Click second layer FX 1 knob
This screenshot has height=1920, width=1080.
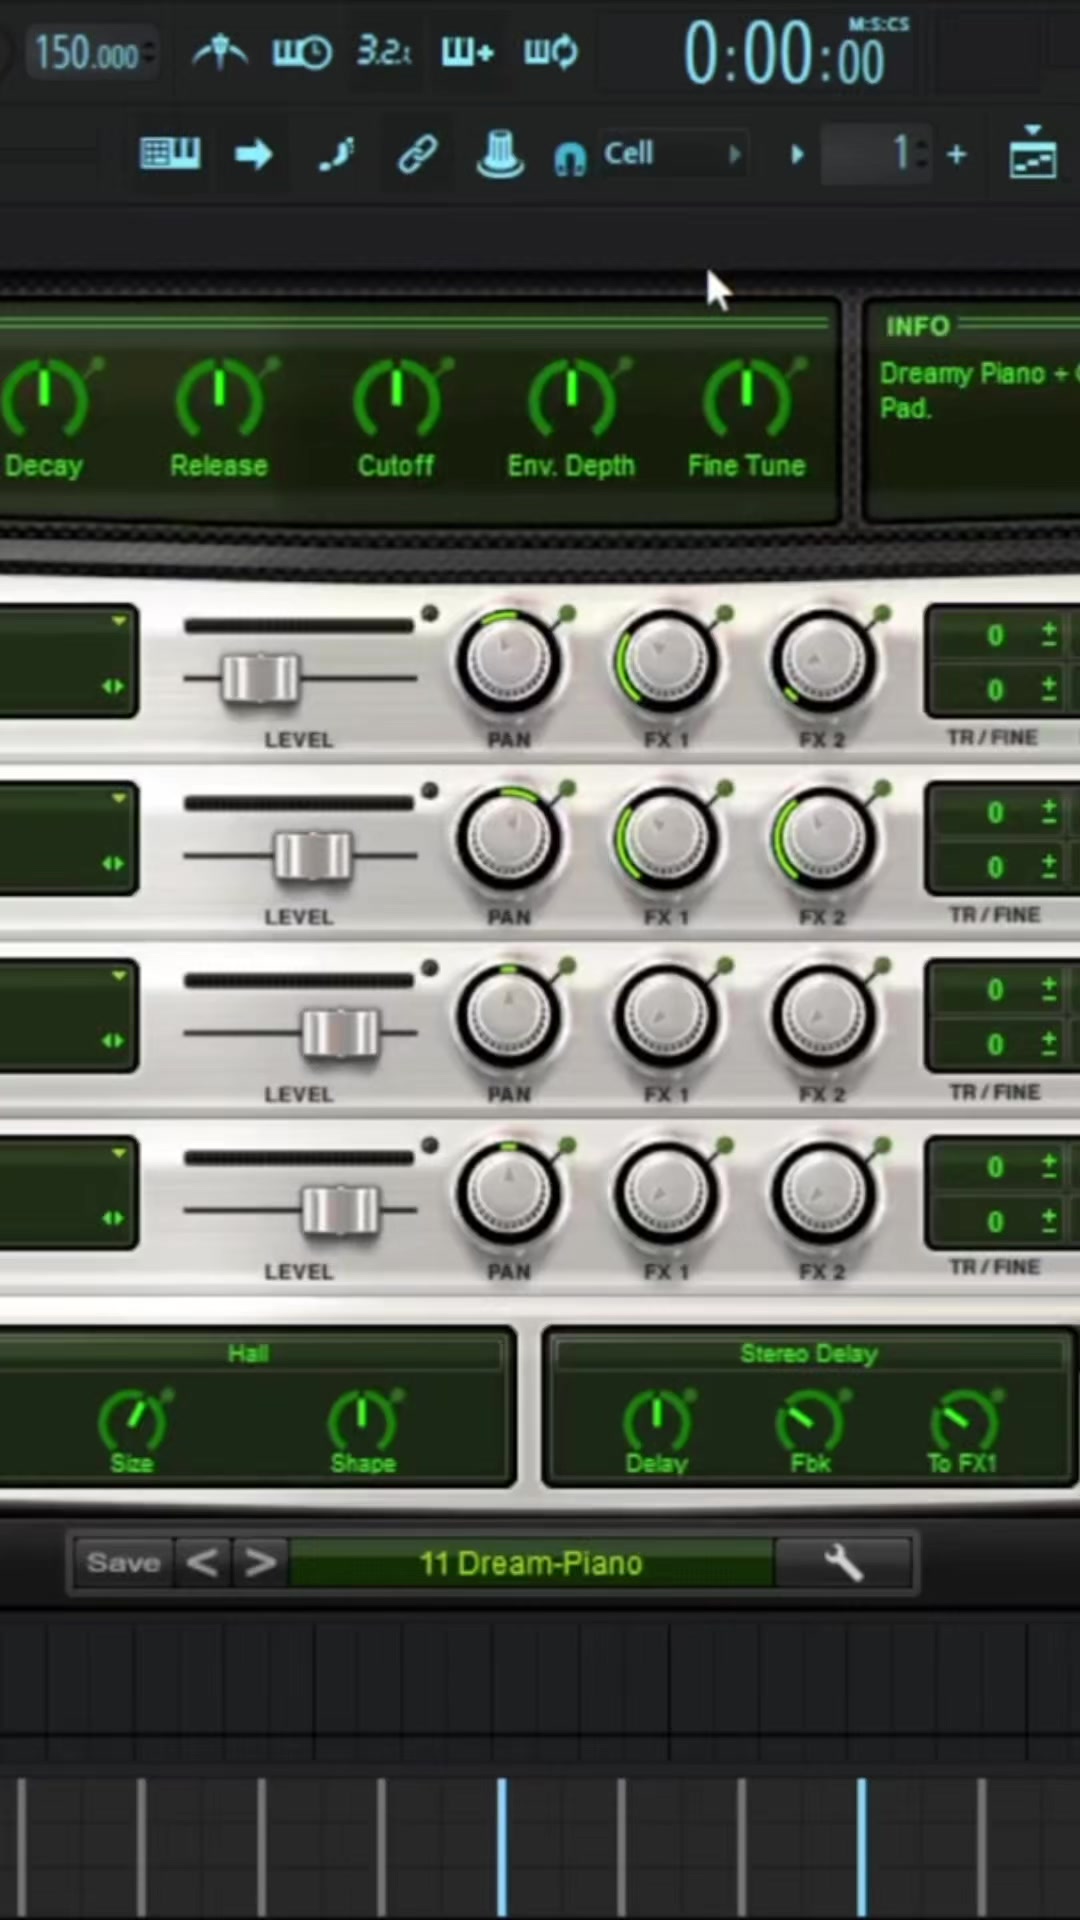pos(666,839)
